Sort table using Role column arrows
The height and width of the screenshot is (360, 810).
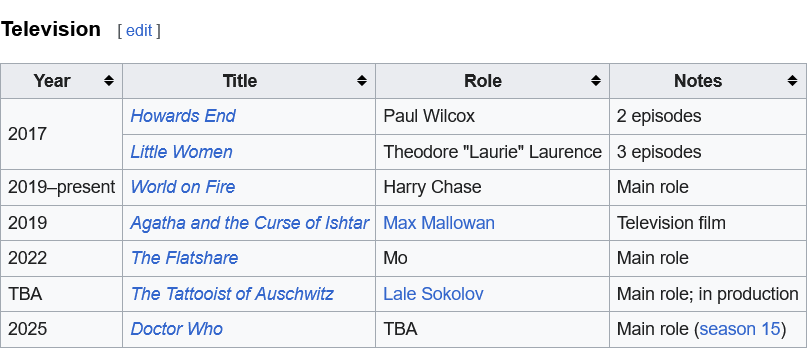click(x=596, y=81)
